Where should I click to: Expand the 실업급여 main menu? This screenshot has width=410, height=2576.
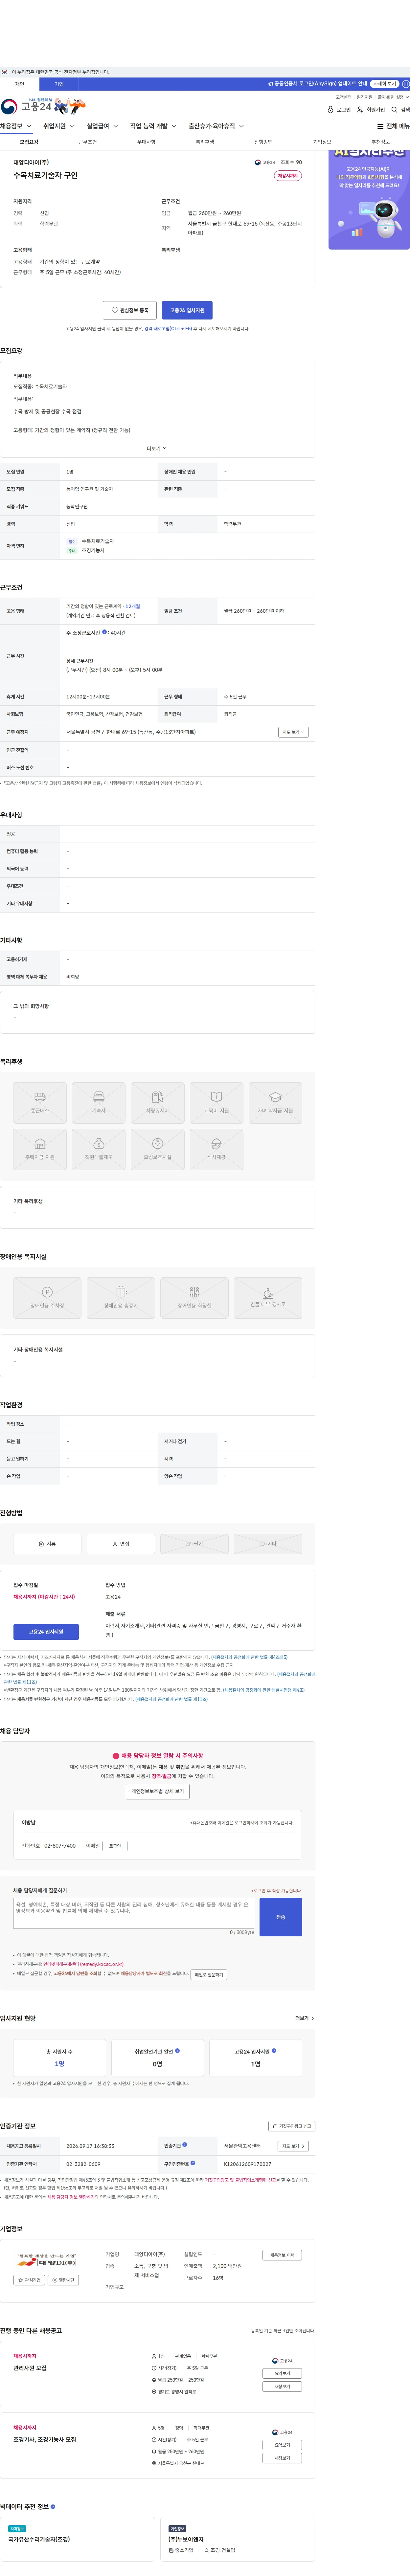pos(102,126)
